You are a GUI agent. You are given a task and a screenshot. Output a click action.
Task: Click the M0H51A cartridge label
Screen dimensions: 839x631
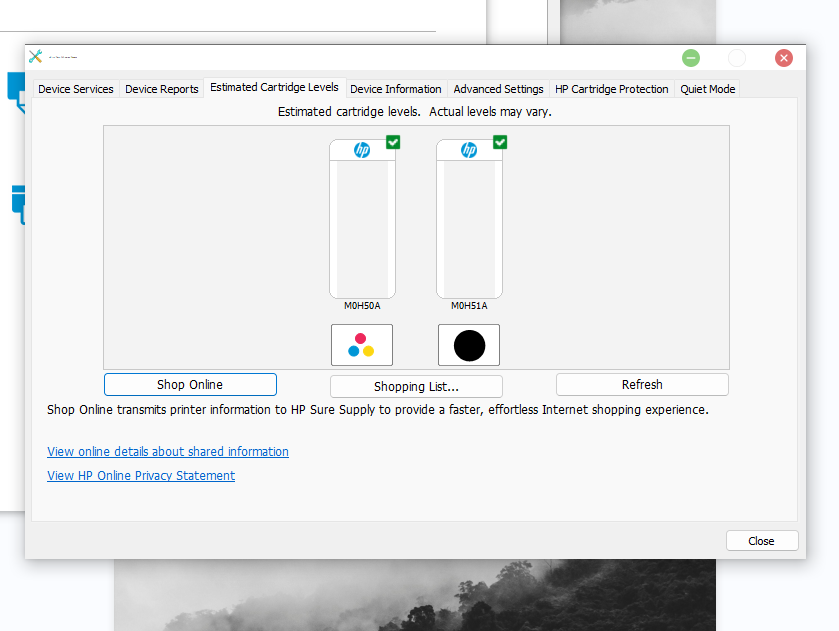click(x=469, y=306)
